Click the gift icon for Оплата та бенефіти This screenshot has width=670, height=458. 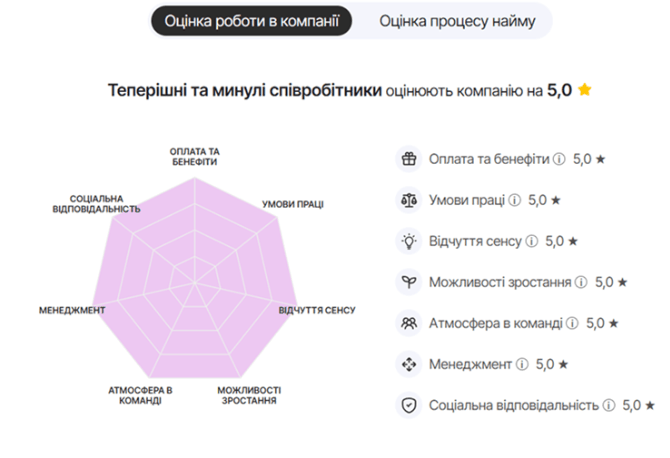(409, 159)
